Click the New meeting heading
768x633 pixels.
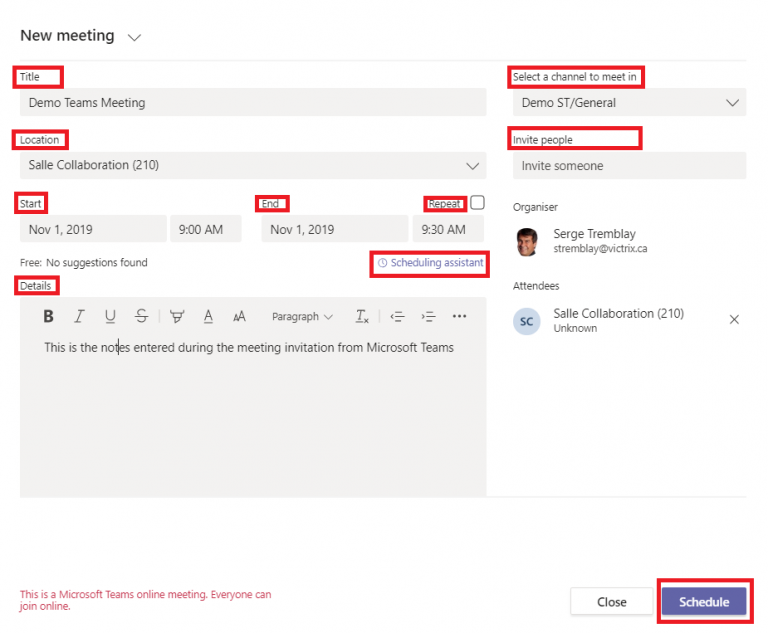pos(67,36)
